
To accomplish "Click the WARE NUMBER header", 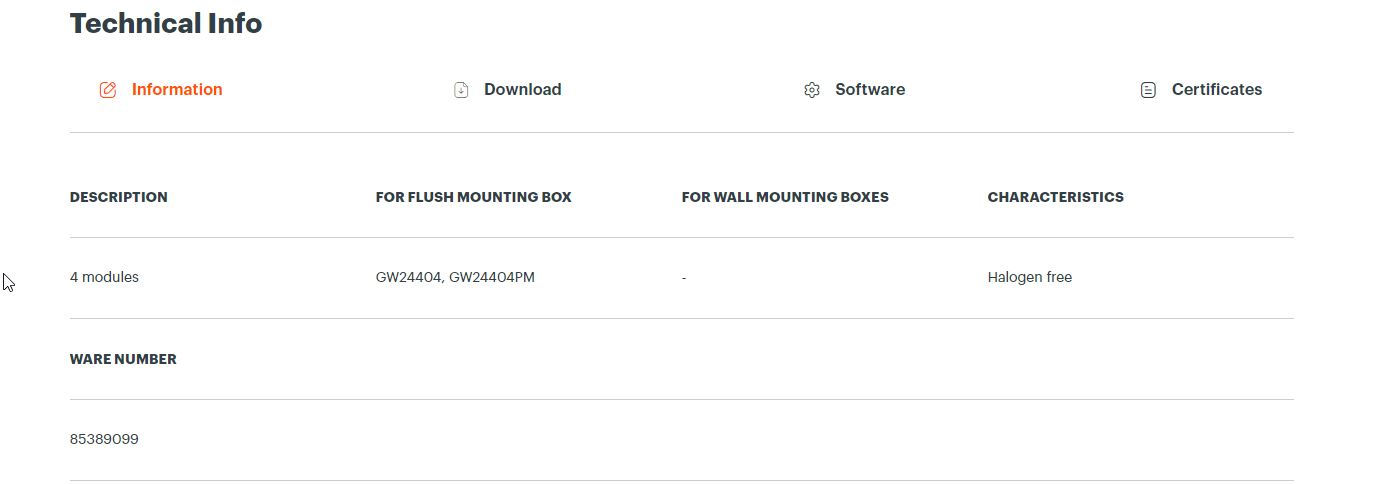I will tap(123, 359).
